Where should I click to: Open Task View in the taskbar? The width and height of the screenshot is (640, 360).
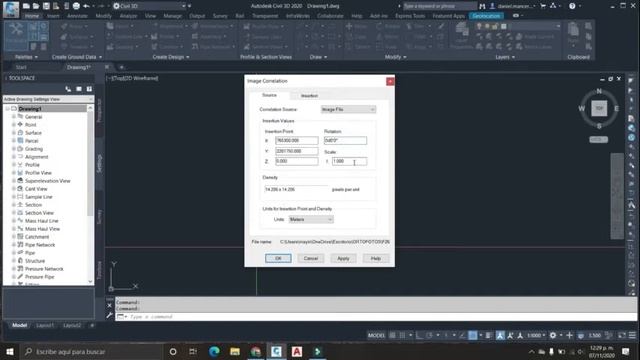(193, 351)
